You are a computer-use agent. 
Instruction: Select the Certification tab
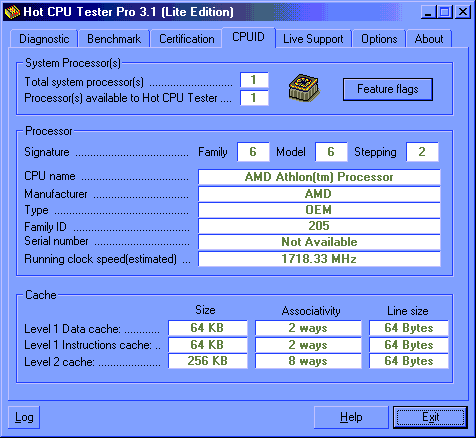tap(187, 39)
